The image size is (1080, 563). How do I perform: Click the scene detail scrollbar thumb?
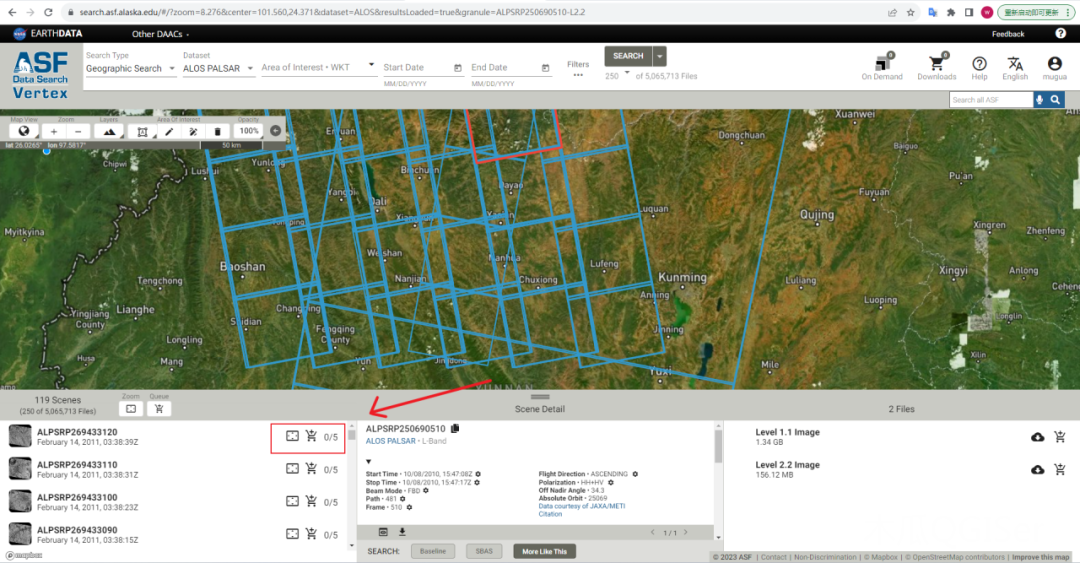[718, 445]
